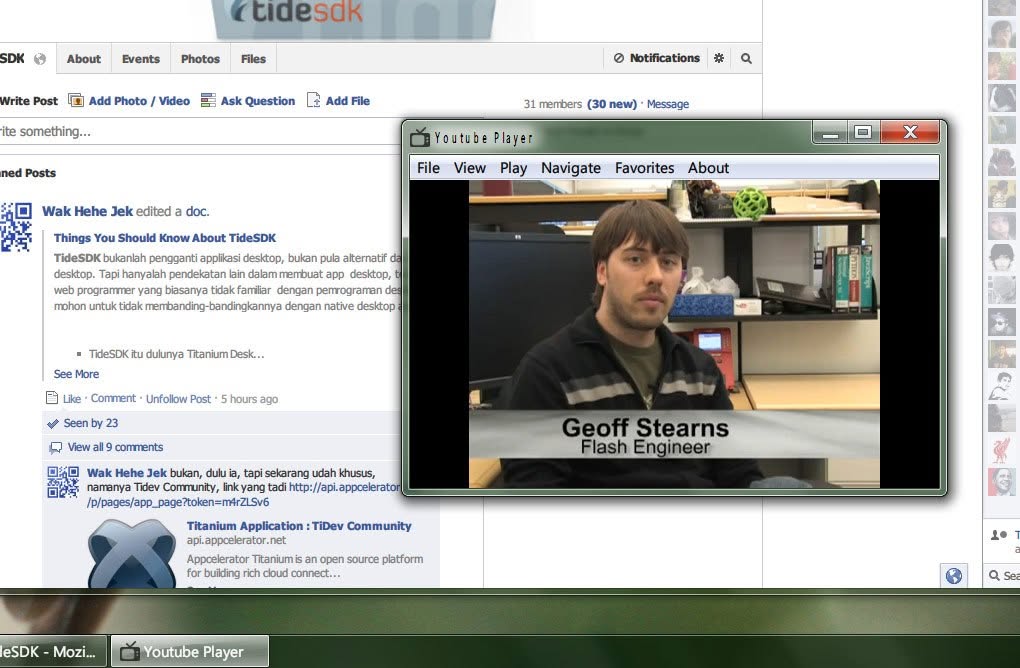Click Comment on the doc post
This screenshot has width=1020, height=668.
point(113,398)
